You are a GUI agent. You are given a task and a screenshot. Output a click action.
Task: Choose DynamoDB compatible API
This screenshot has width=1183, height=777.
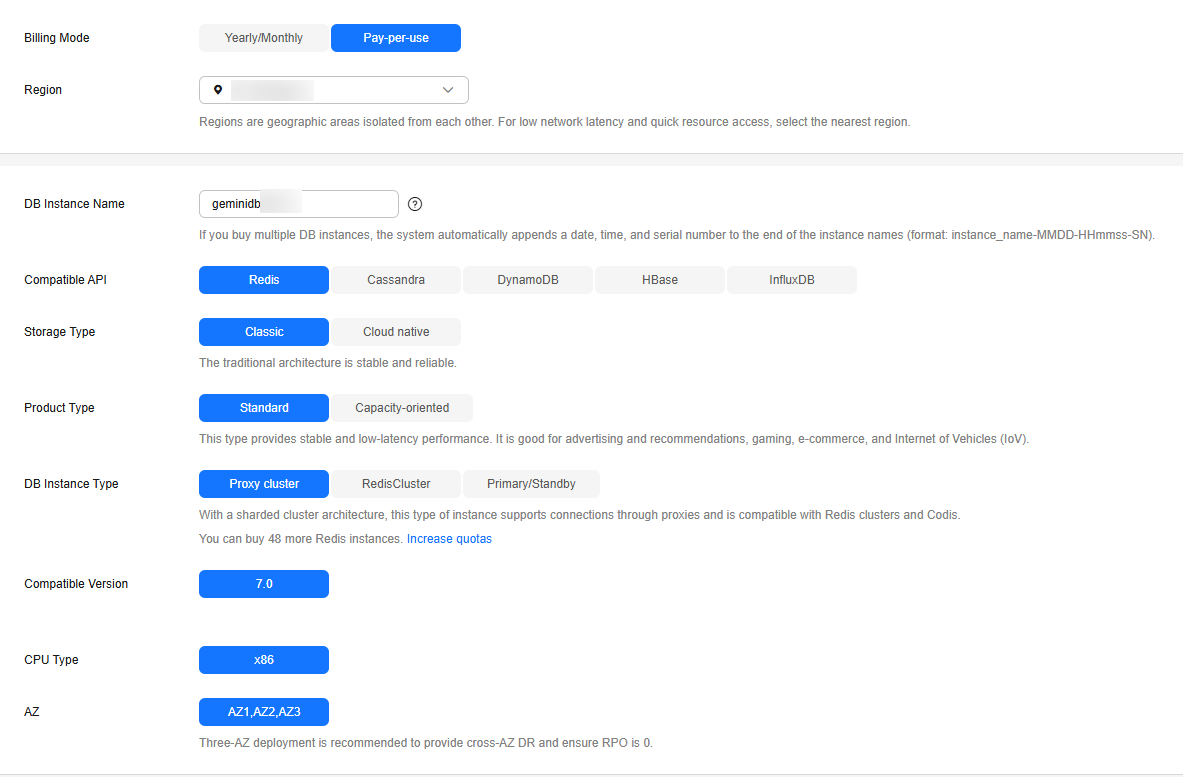point(528,280)
